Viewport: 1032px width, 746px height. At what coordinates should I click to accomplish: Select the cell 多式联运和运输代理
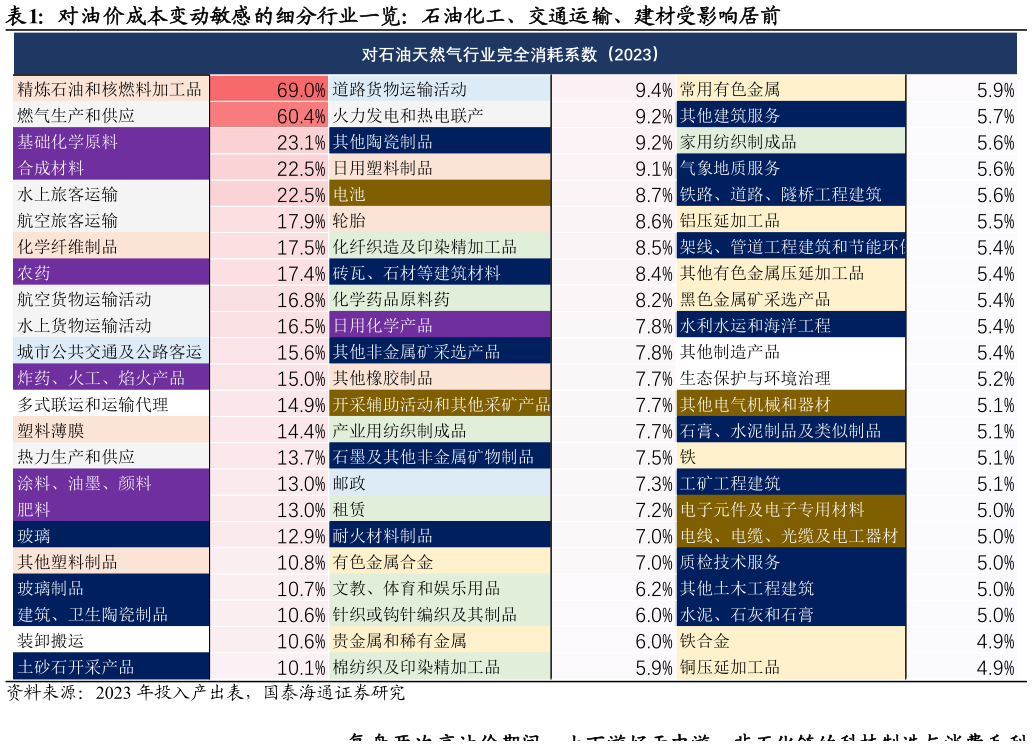point(111,405)
